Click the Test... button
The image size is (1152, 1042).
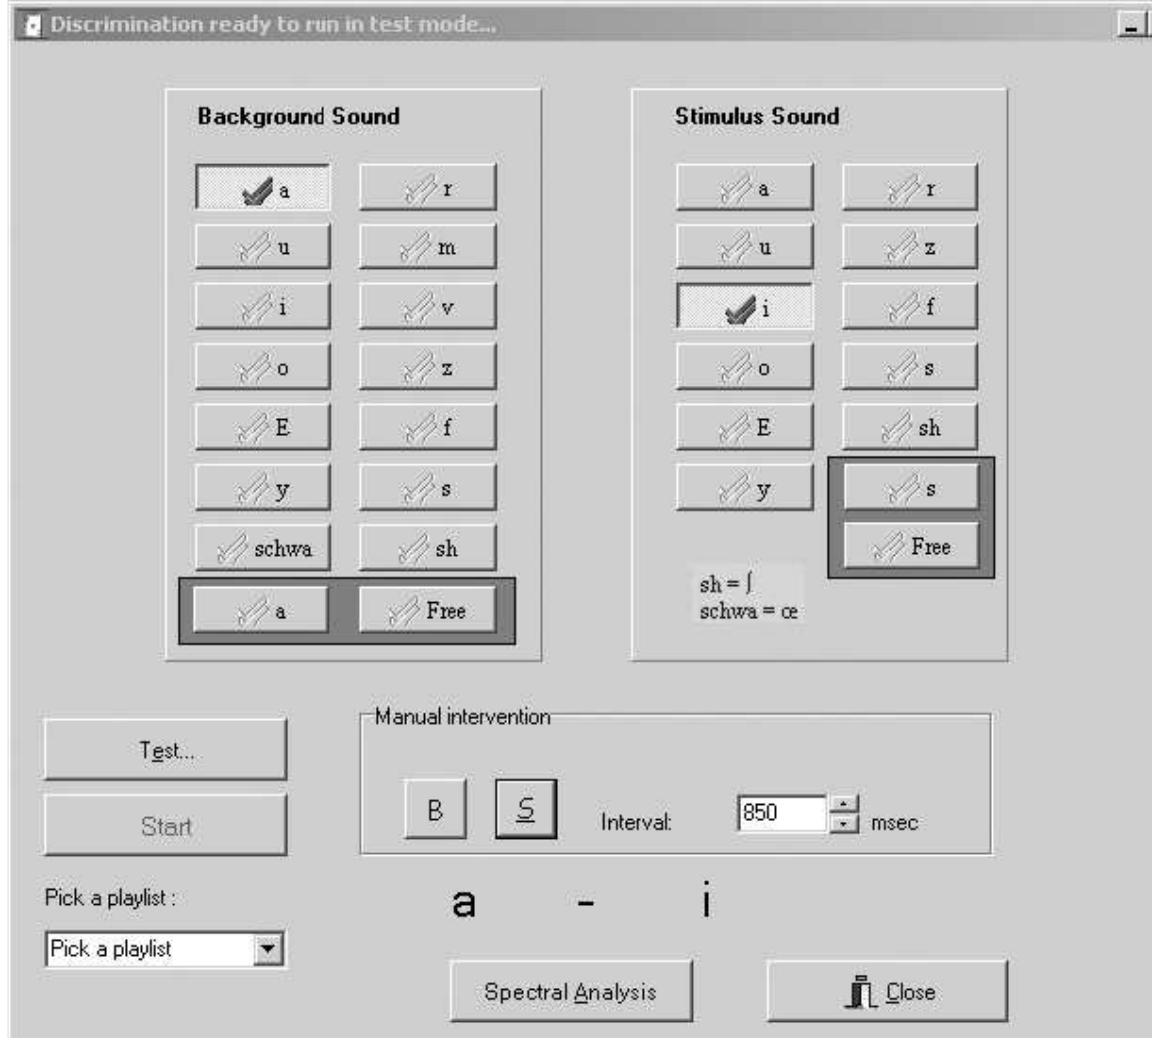pyautogui.click(x=165, y=750)
